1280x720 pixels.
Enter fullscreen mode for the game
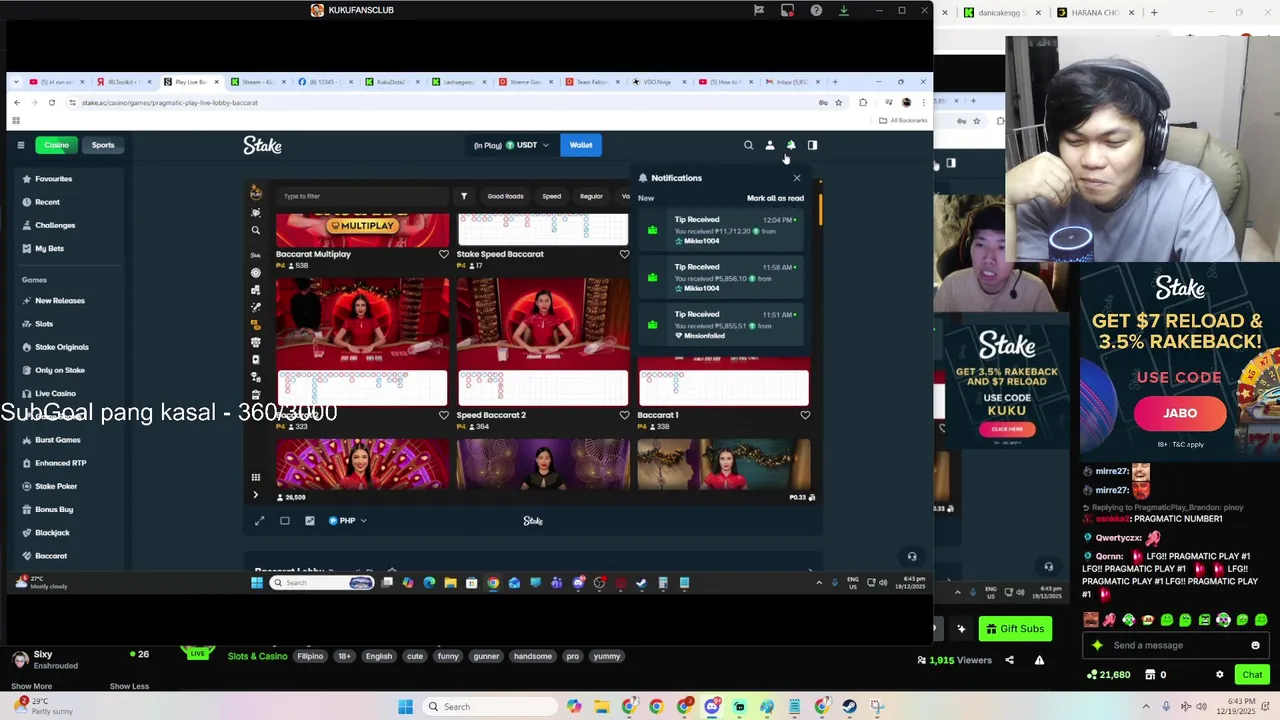(259, 521)
